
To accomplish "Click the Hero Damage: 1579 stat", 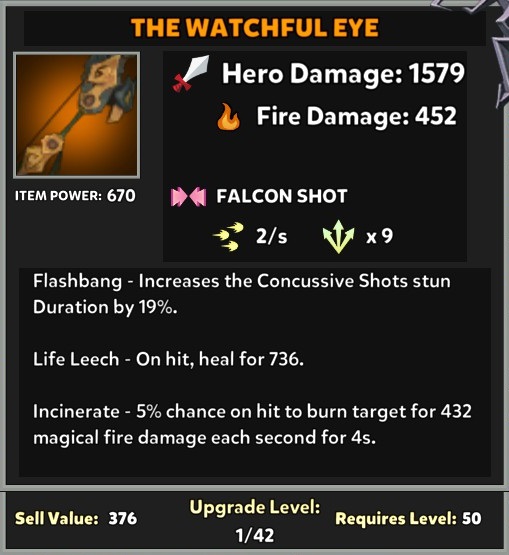I will (x=343, y=74).
